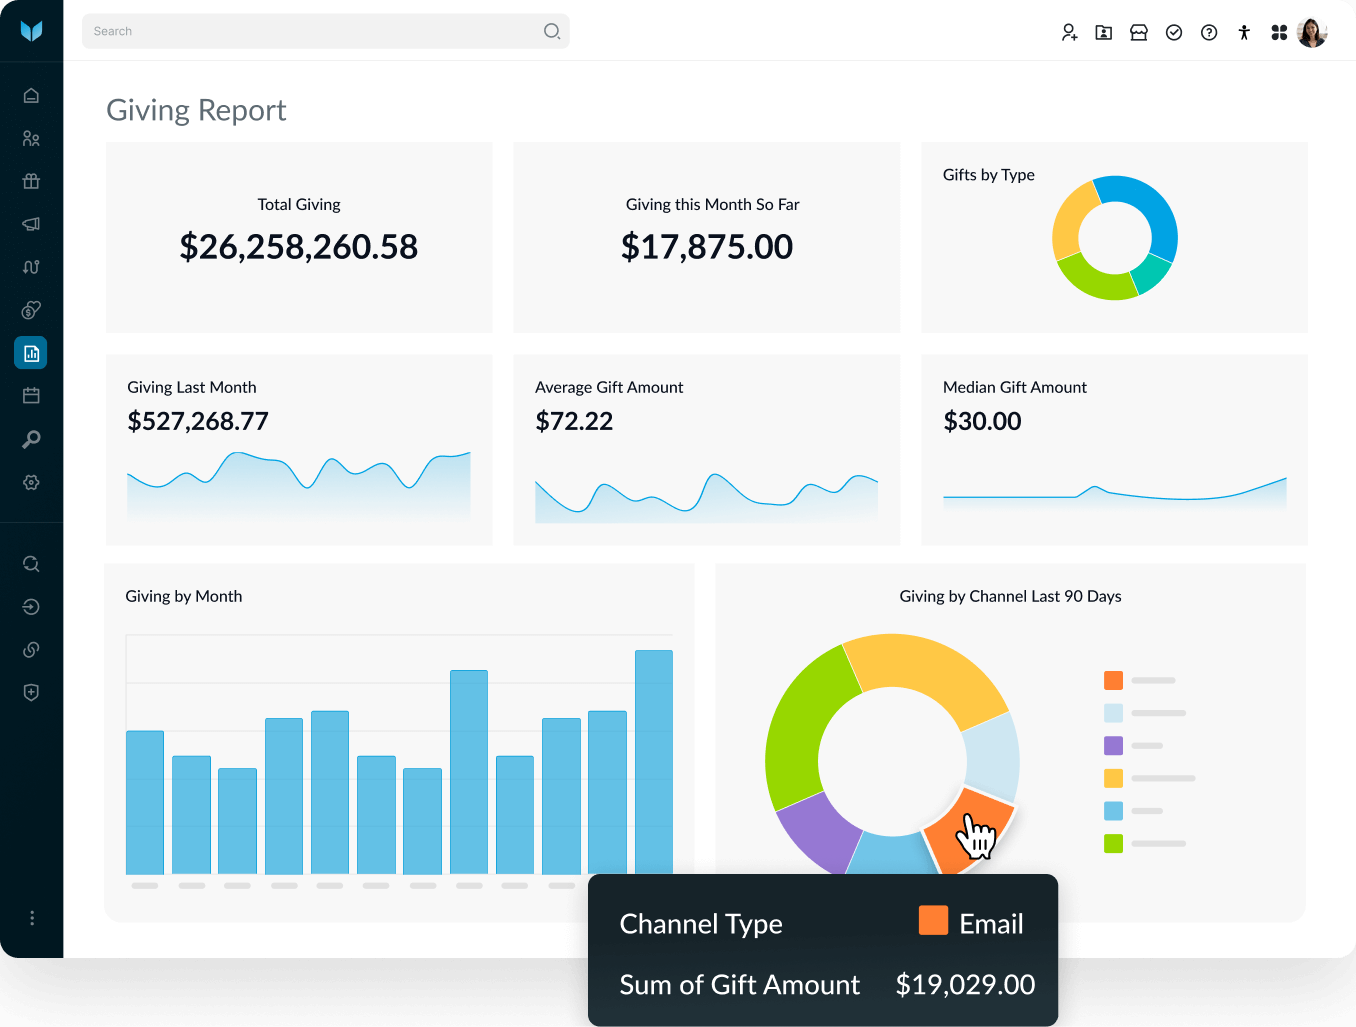Click the add person icon in header
Screen dimensions: 1356x1027
[1069, 33]
